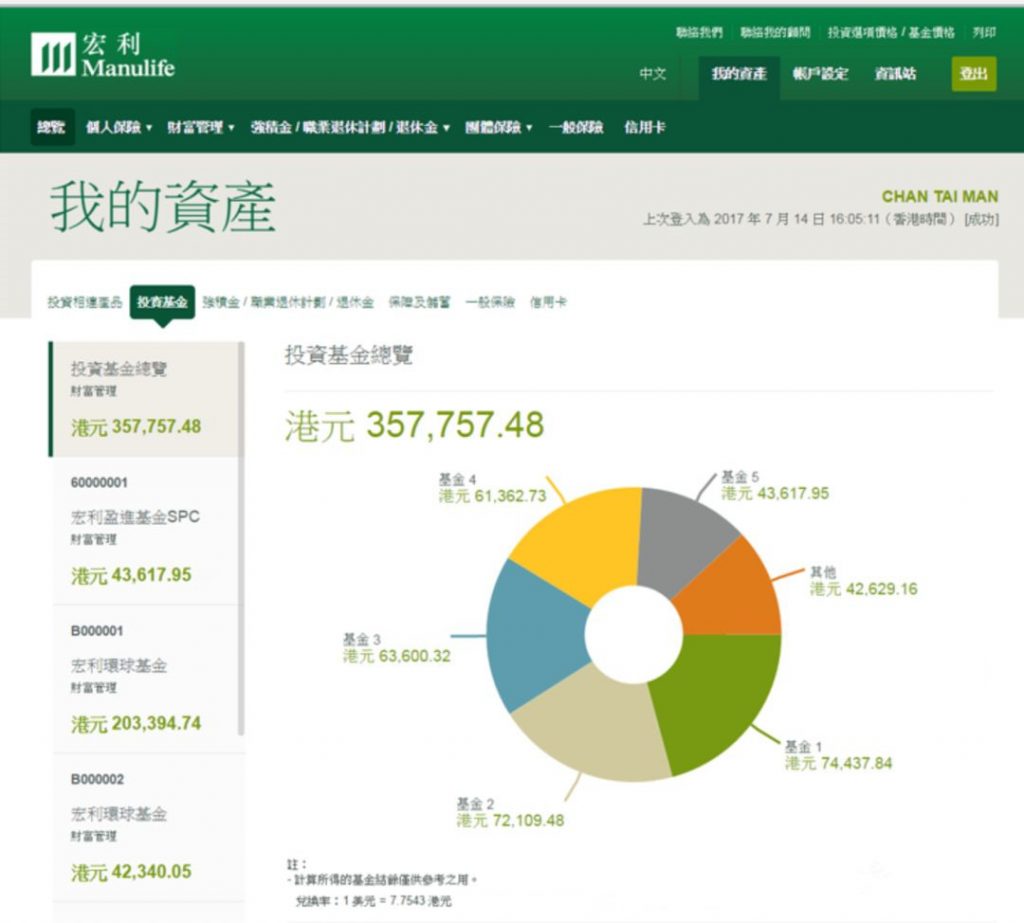Click the value 港元 42,629.16
Viewport: 1024px width, 923px height.
(864, 589)
